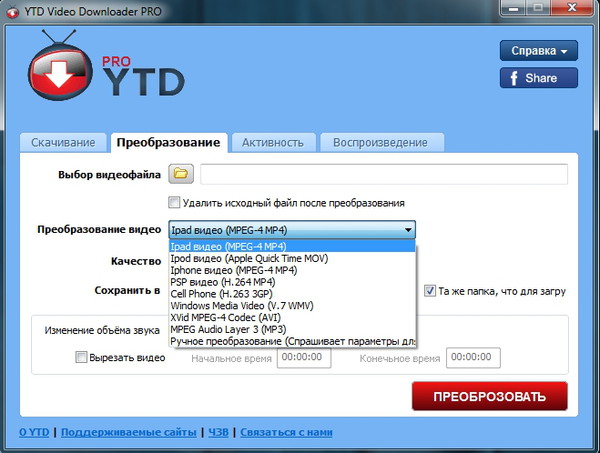The image size is (600, 453).
Task: Toggle the 'Вырезать видео' checkbox
Action: [x=81, y=358]
